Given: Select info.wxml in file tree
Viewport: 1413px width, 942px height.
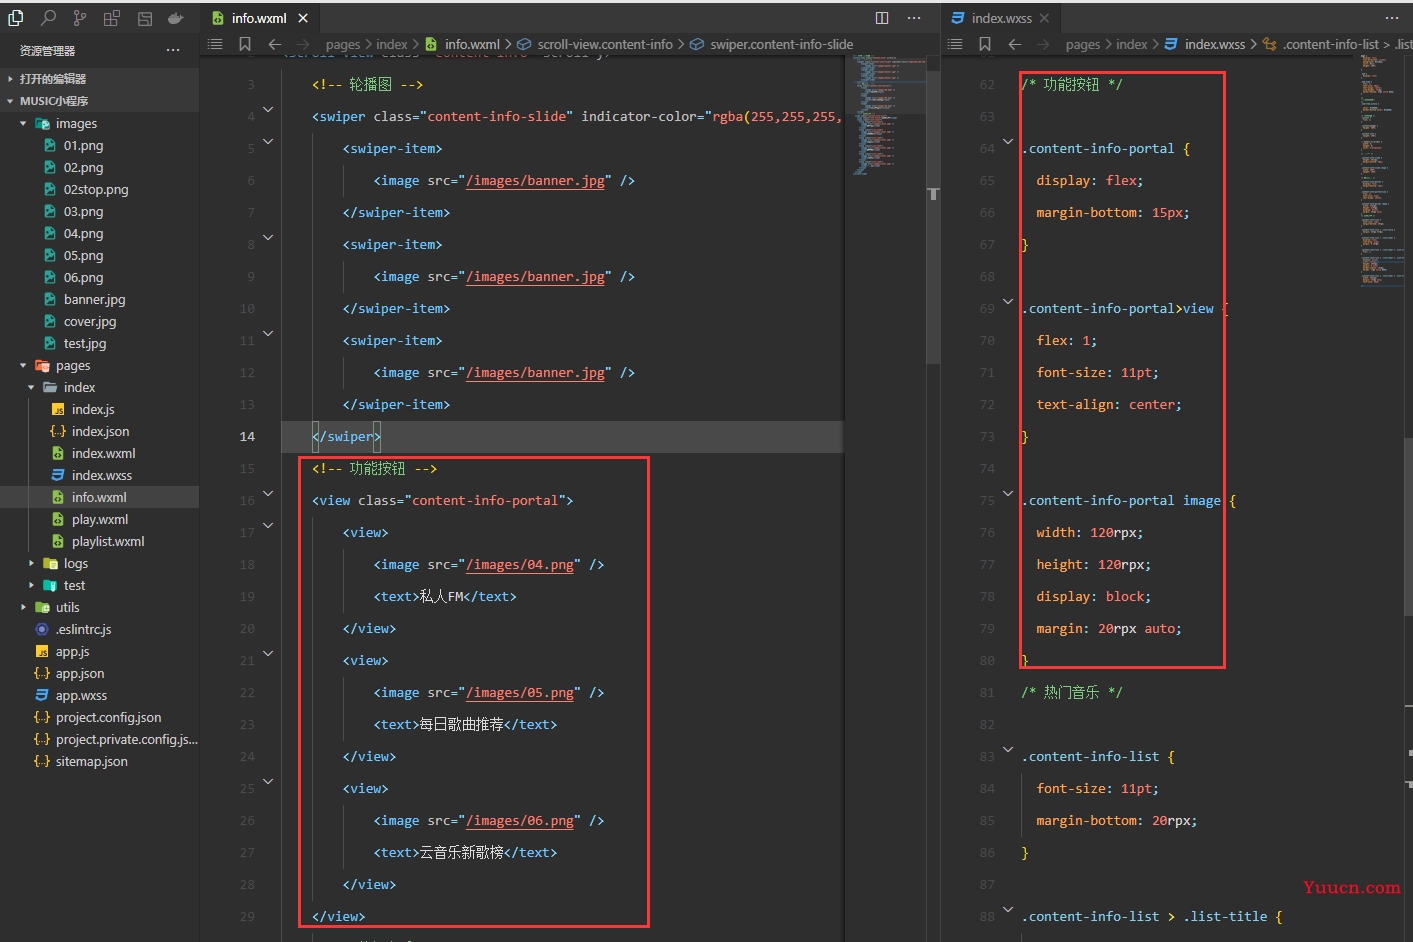Looking at the screenshot, I should click(100, 497).
